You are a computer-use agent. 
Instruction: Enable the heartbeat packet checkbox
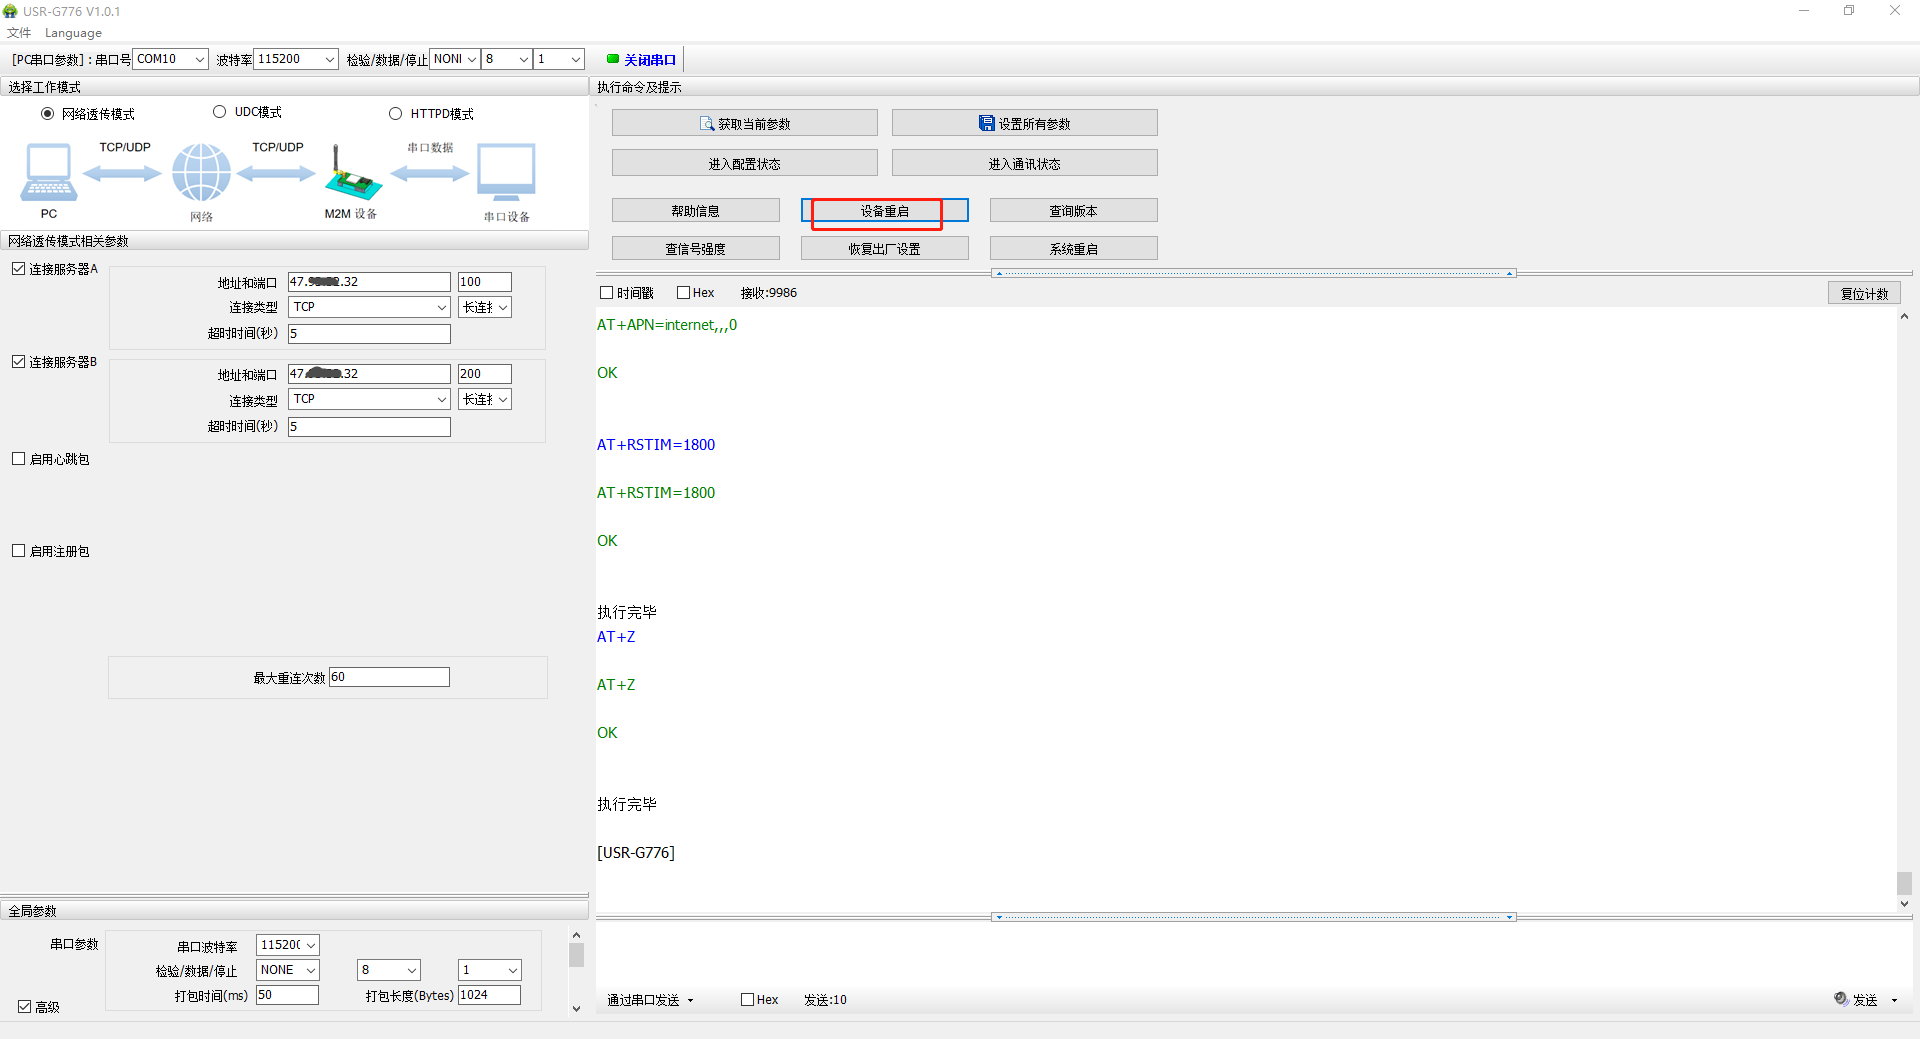19,459
